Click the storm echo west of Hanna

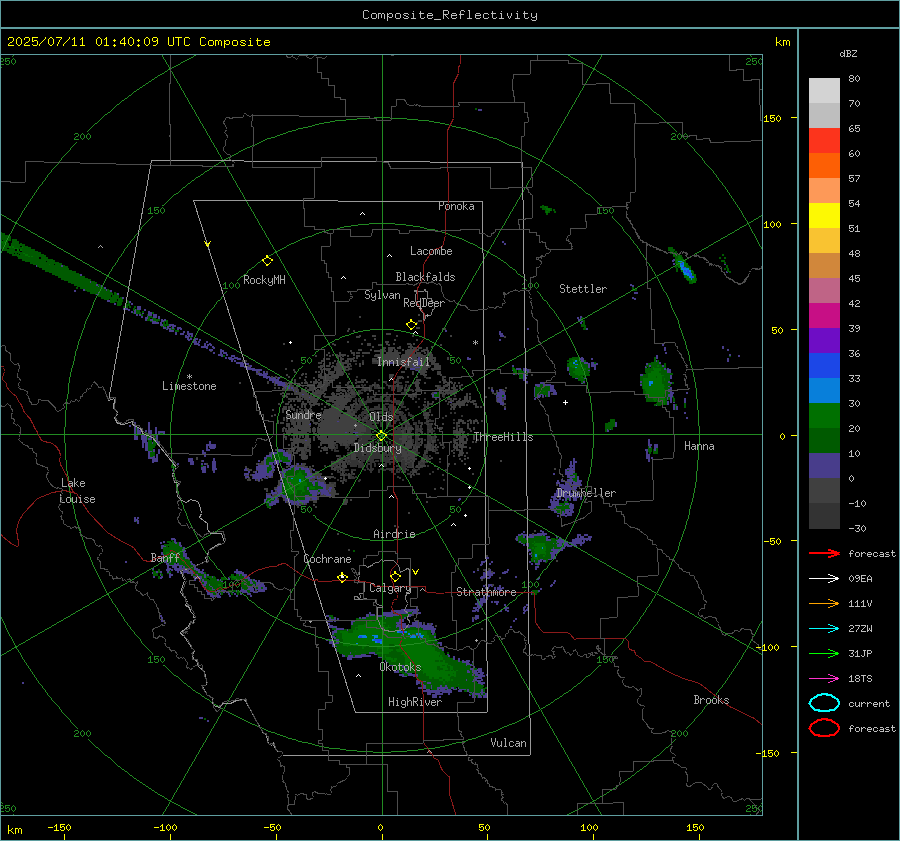[656, 381]
